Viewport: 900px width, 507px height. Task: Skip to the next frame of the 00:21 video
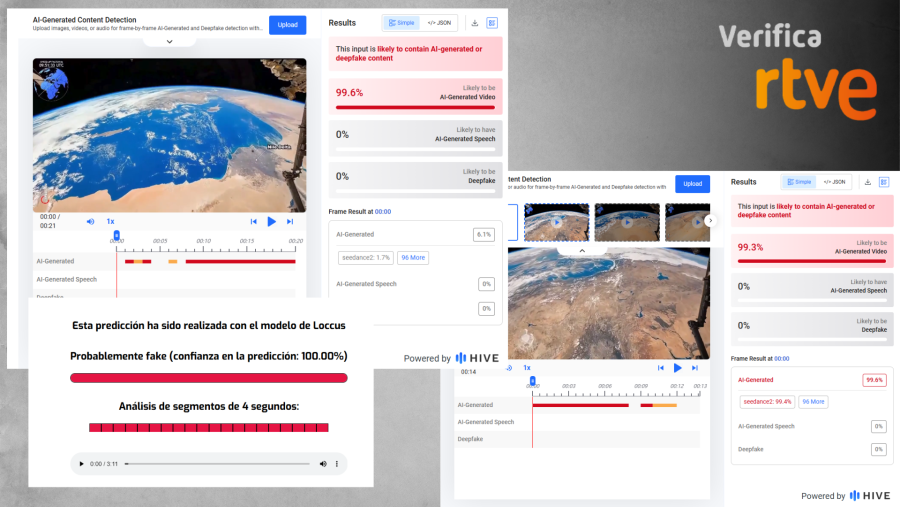click(x=290, y=222)
